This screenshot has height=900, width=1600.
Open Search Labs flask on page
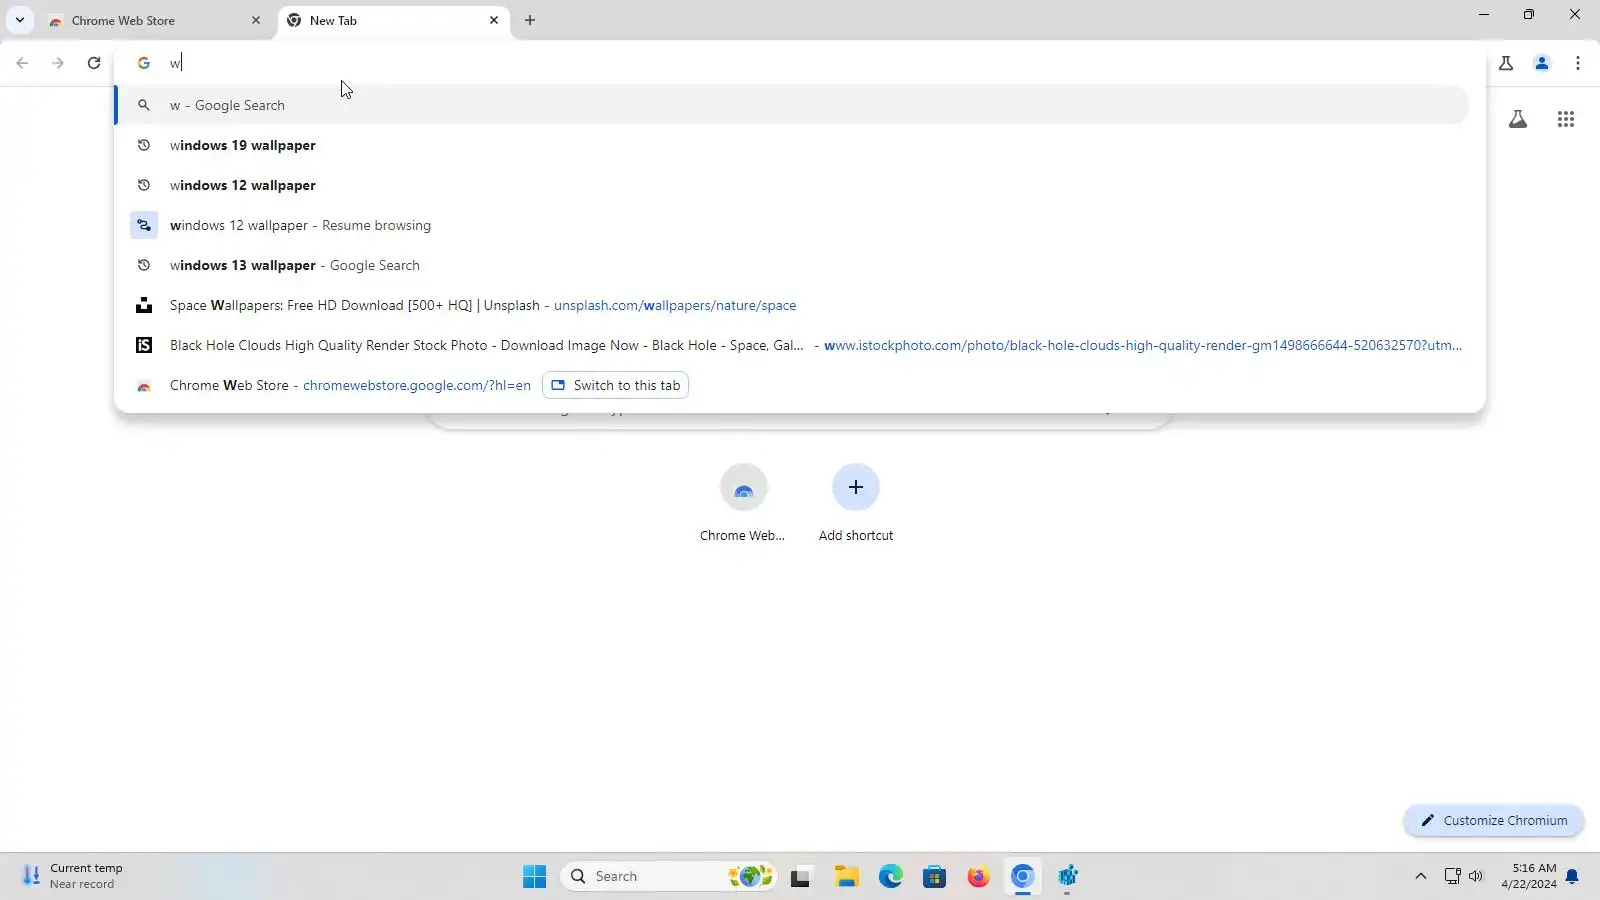point(1518,120)
